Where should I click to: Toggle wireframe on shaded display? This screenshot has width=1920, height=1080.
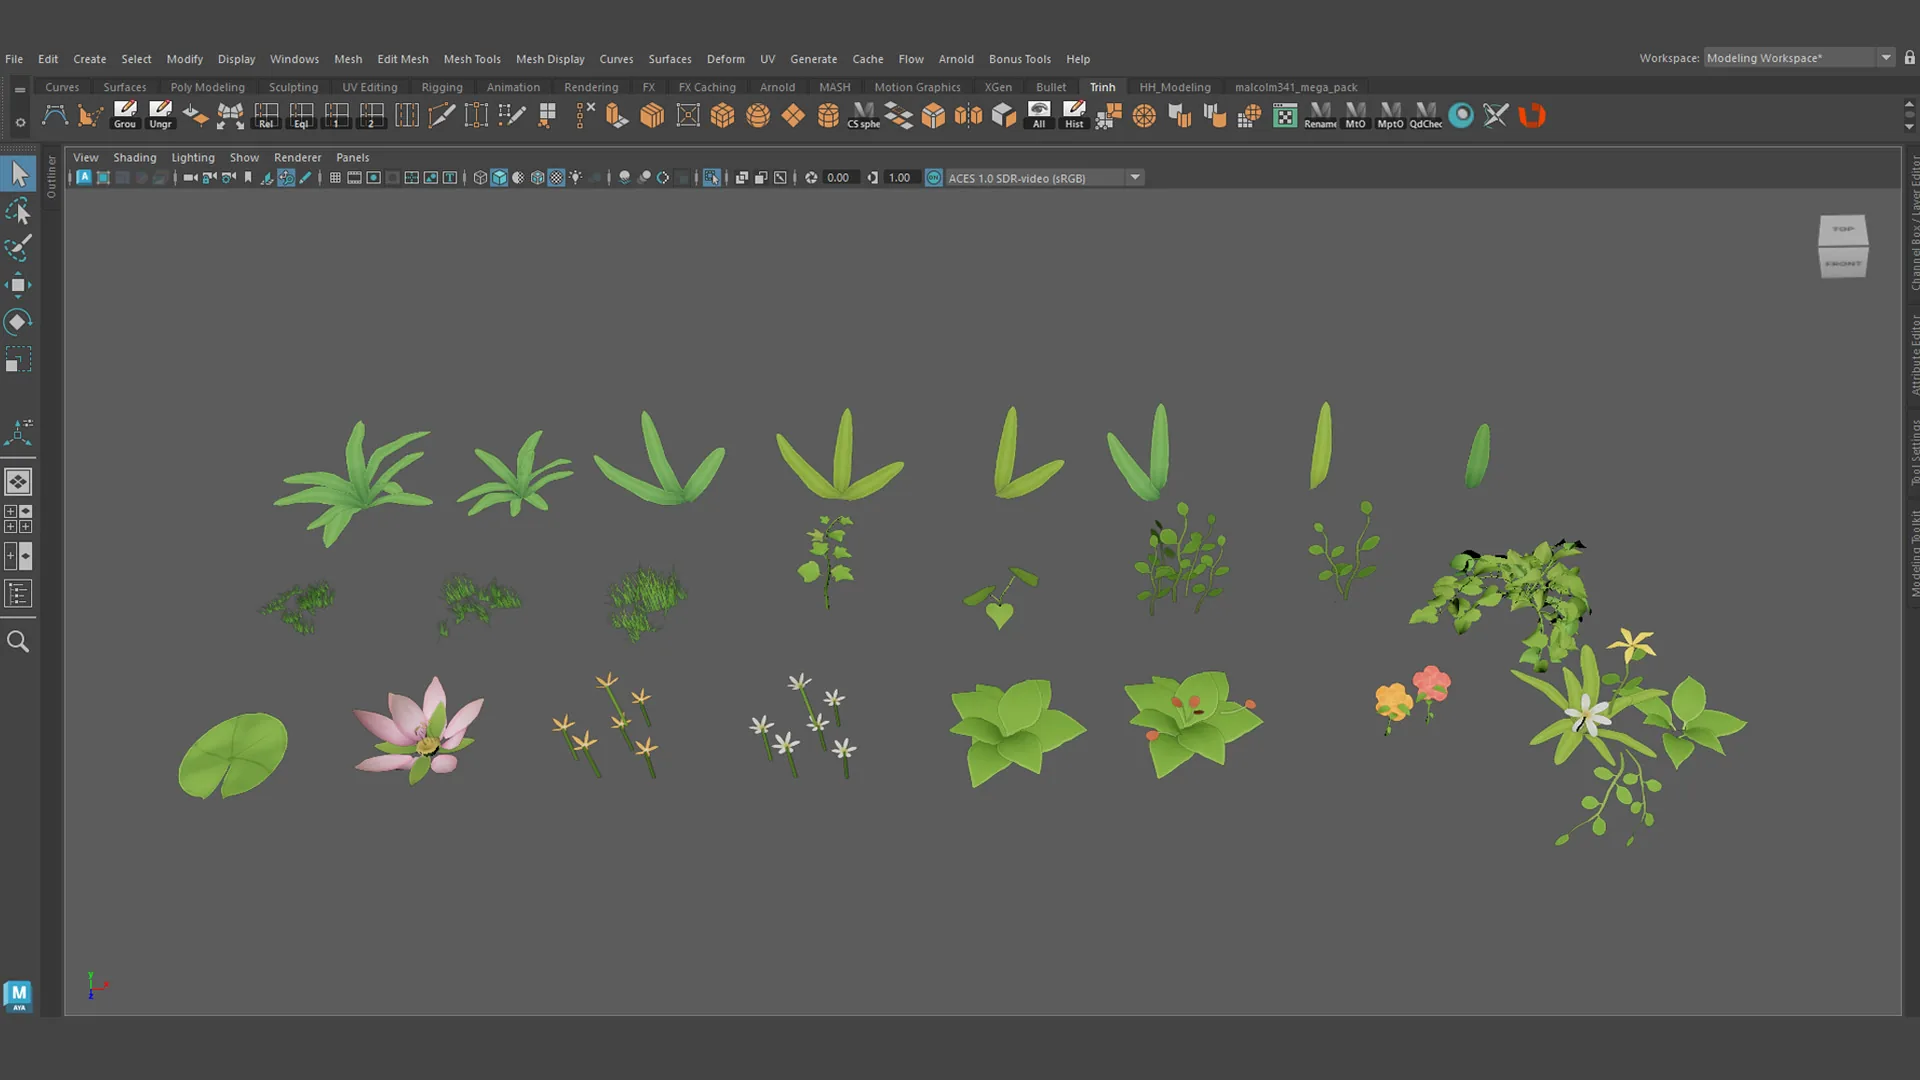coord(538,178)
